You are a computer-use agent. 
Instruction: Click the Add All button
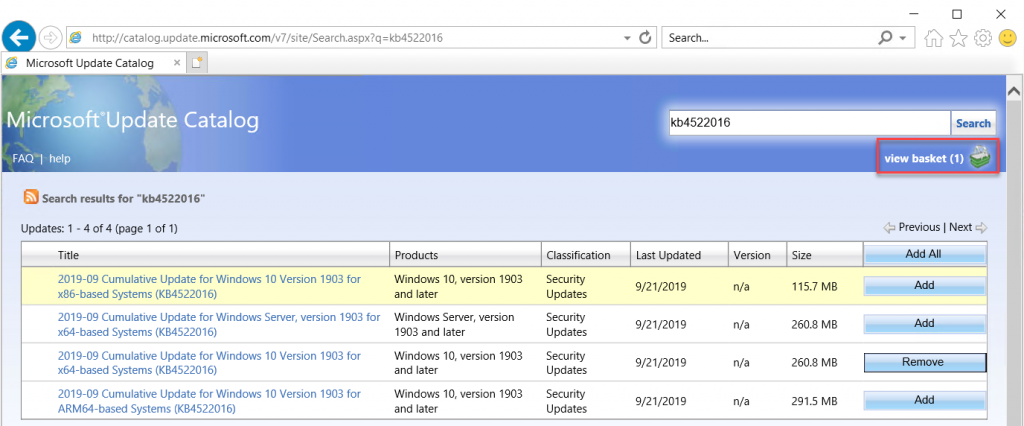click(923, 254)
